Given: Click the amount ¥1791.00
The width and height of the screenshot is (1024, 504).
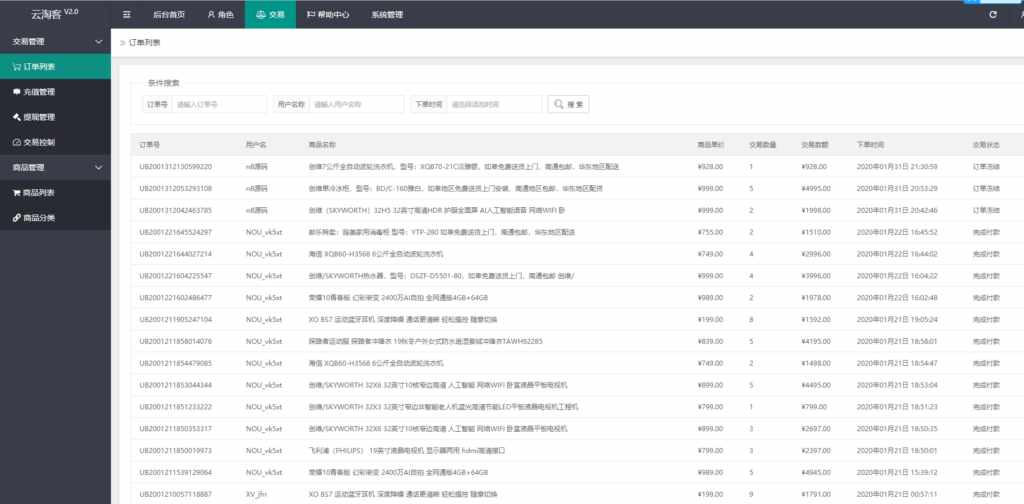Looking at the screenshot, I should 816,494.
